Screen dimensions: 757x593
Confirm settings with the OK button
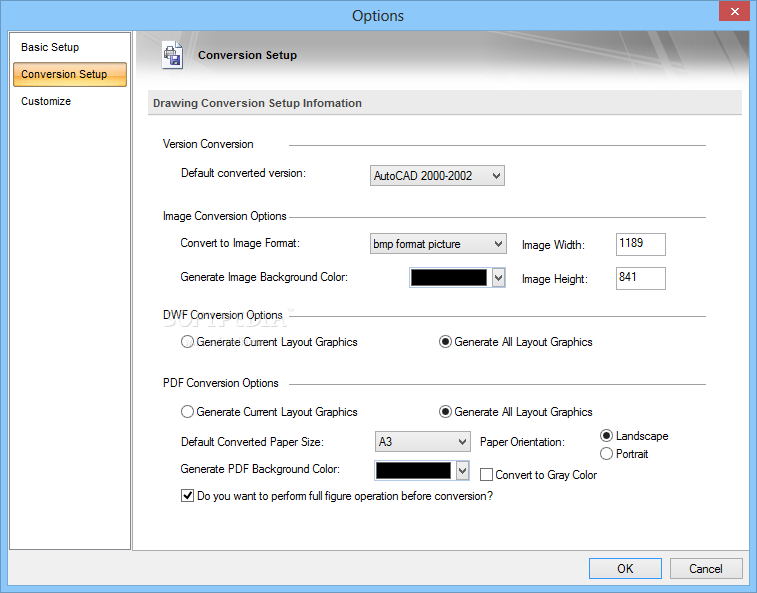coord(625,569)
